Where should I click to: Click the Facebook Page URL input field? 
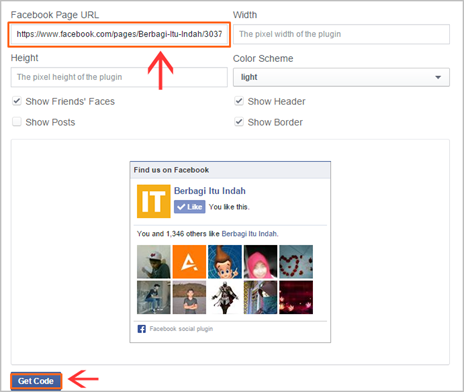click(119, 34)
